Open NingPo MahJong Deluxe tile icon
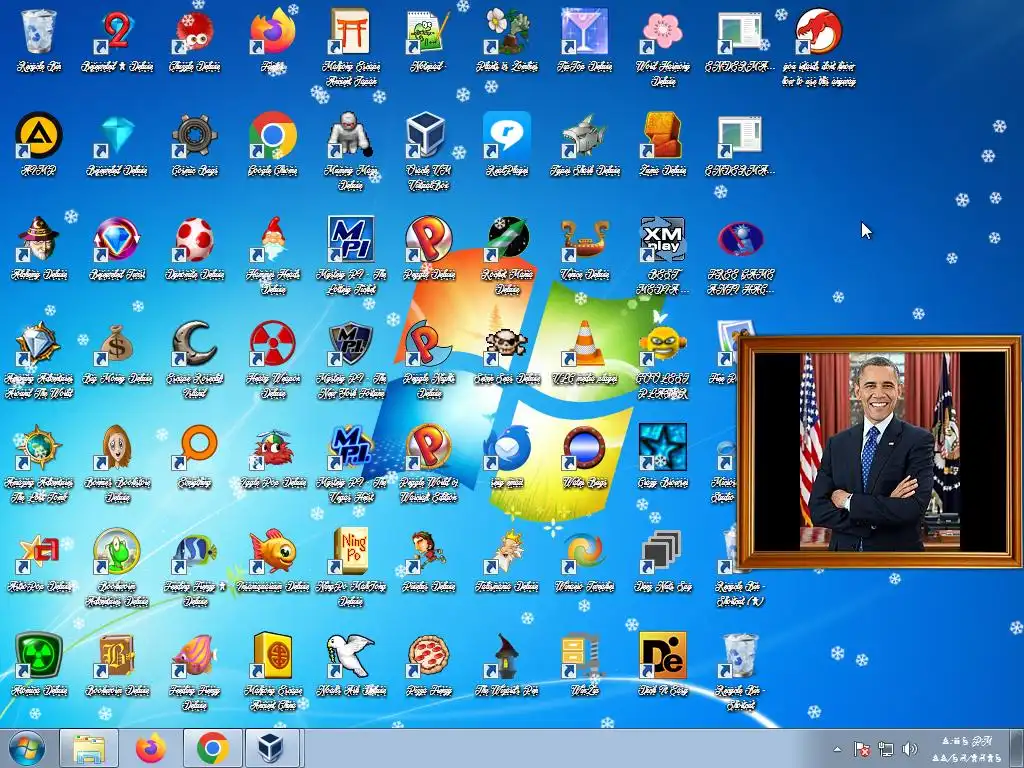Screen dimensions: 1024x768 [351, 551]
